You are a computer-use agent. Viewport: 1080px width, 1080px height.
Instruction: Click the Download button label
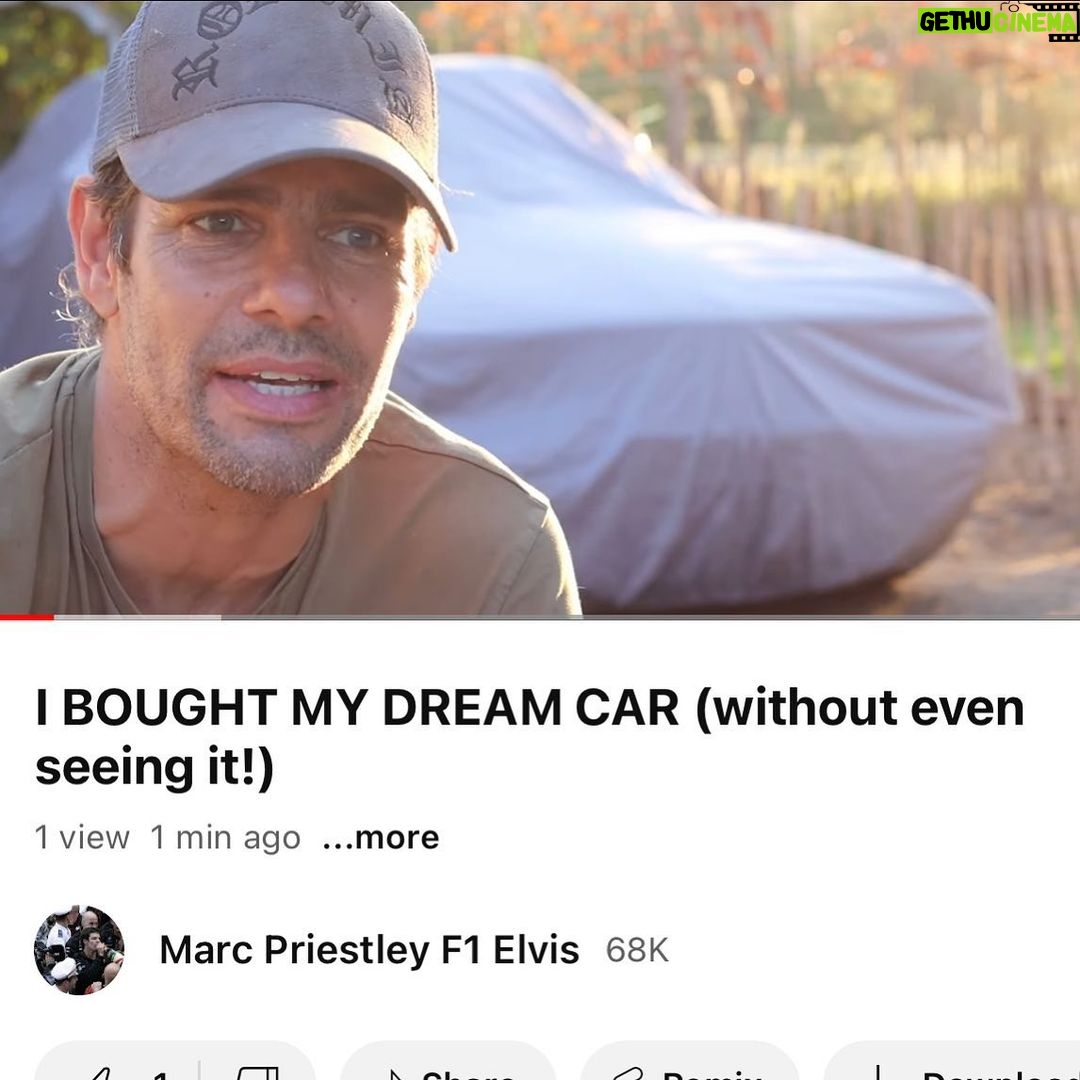(1001, 1074)
